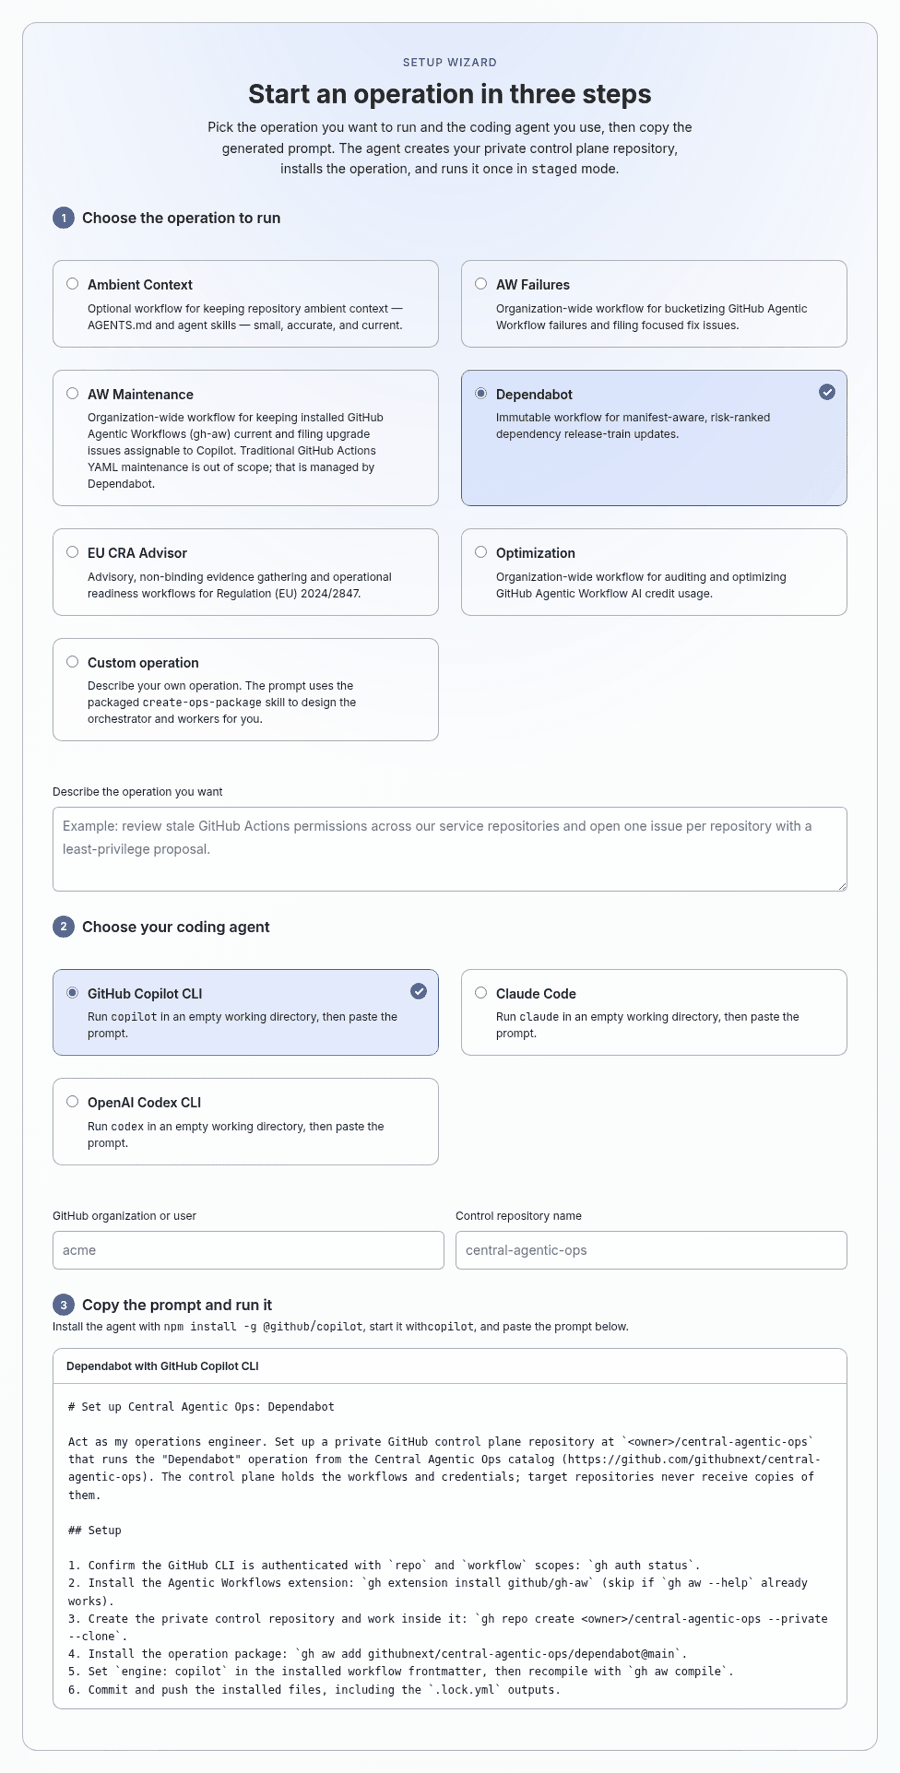
Task: Select the OpenAI Codex CLI radio button
Action: (x=72, y=1102)
